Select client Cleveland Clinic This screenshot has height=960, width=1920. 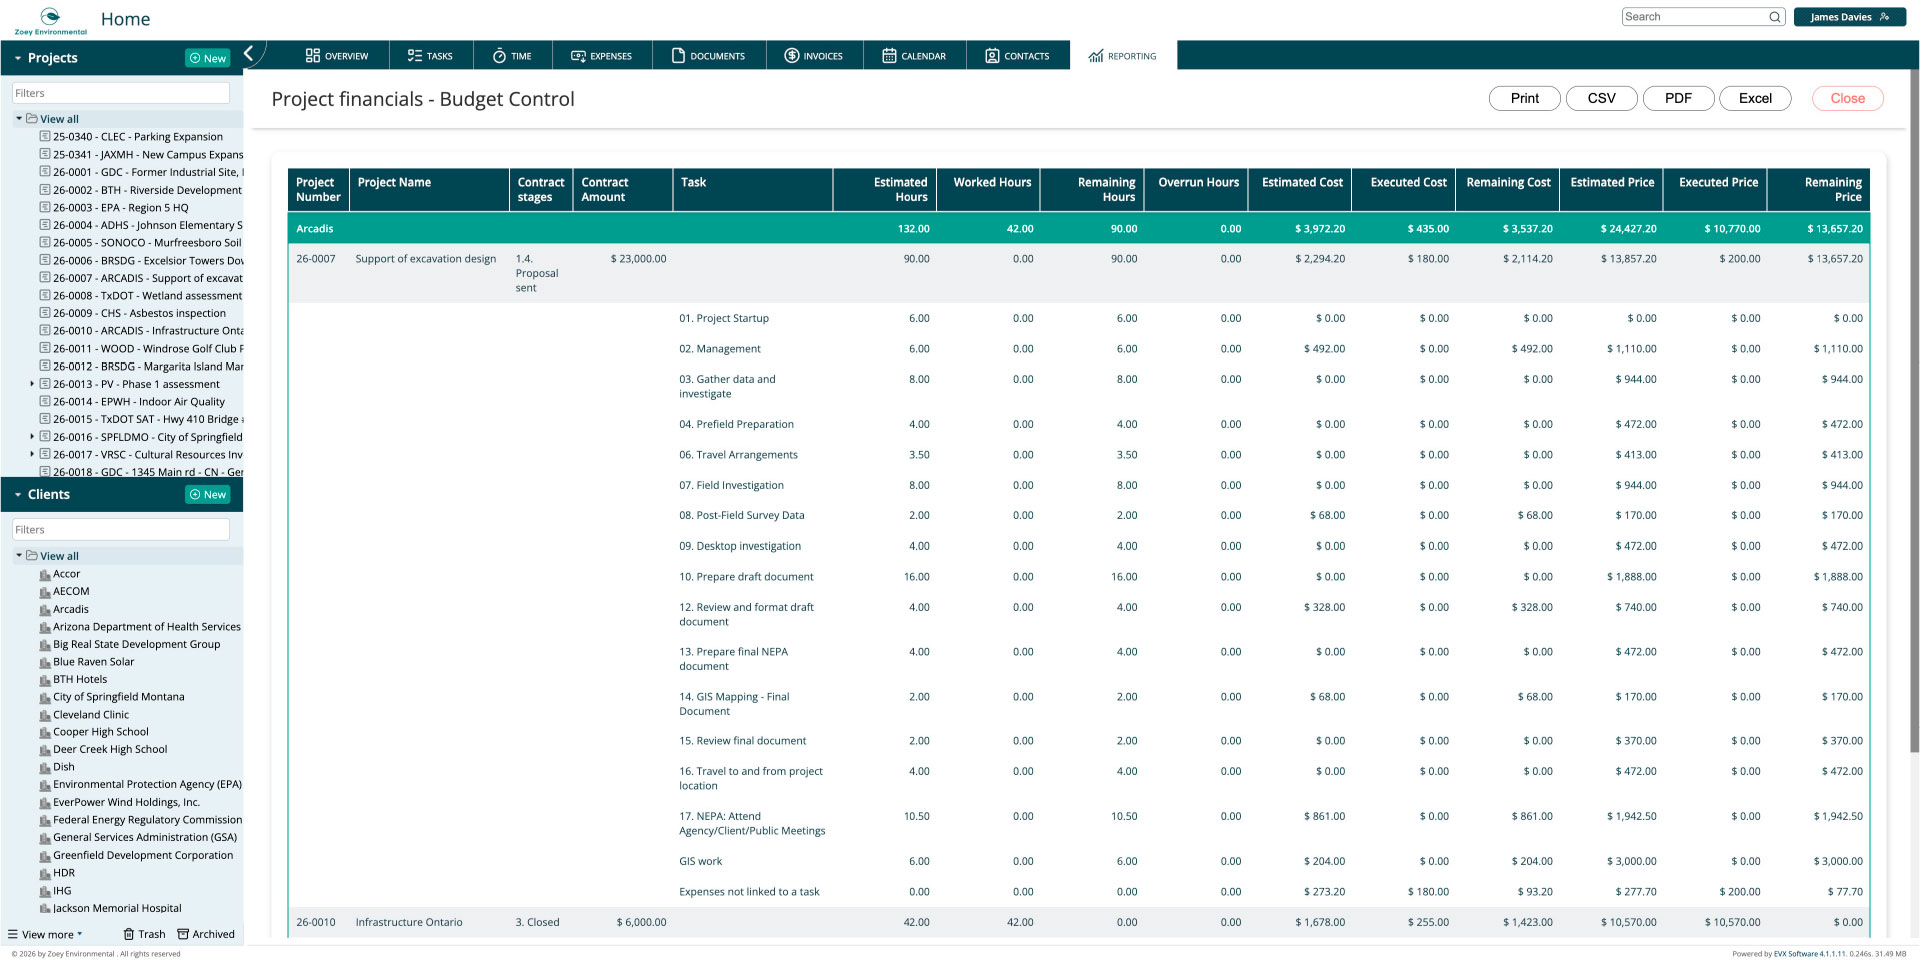point(90,715)
